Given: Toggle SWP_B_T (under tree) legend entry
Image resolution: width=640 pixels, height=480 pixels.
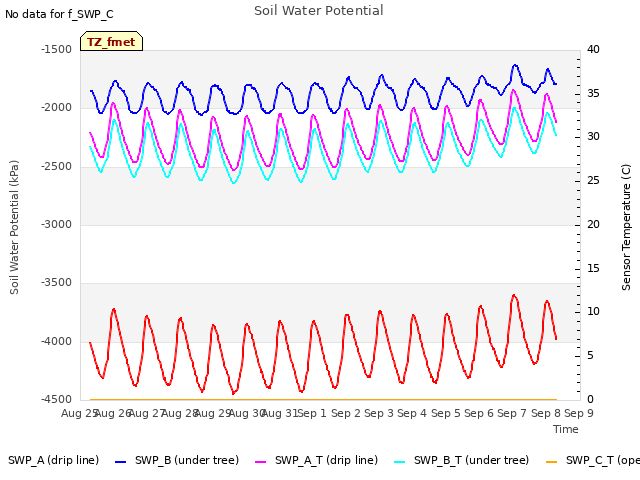Looking at the screenshot, I should [x=461, y=460].
